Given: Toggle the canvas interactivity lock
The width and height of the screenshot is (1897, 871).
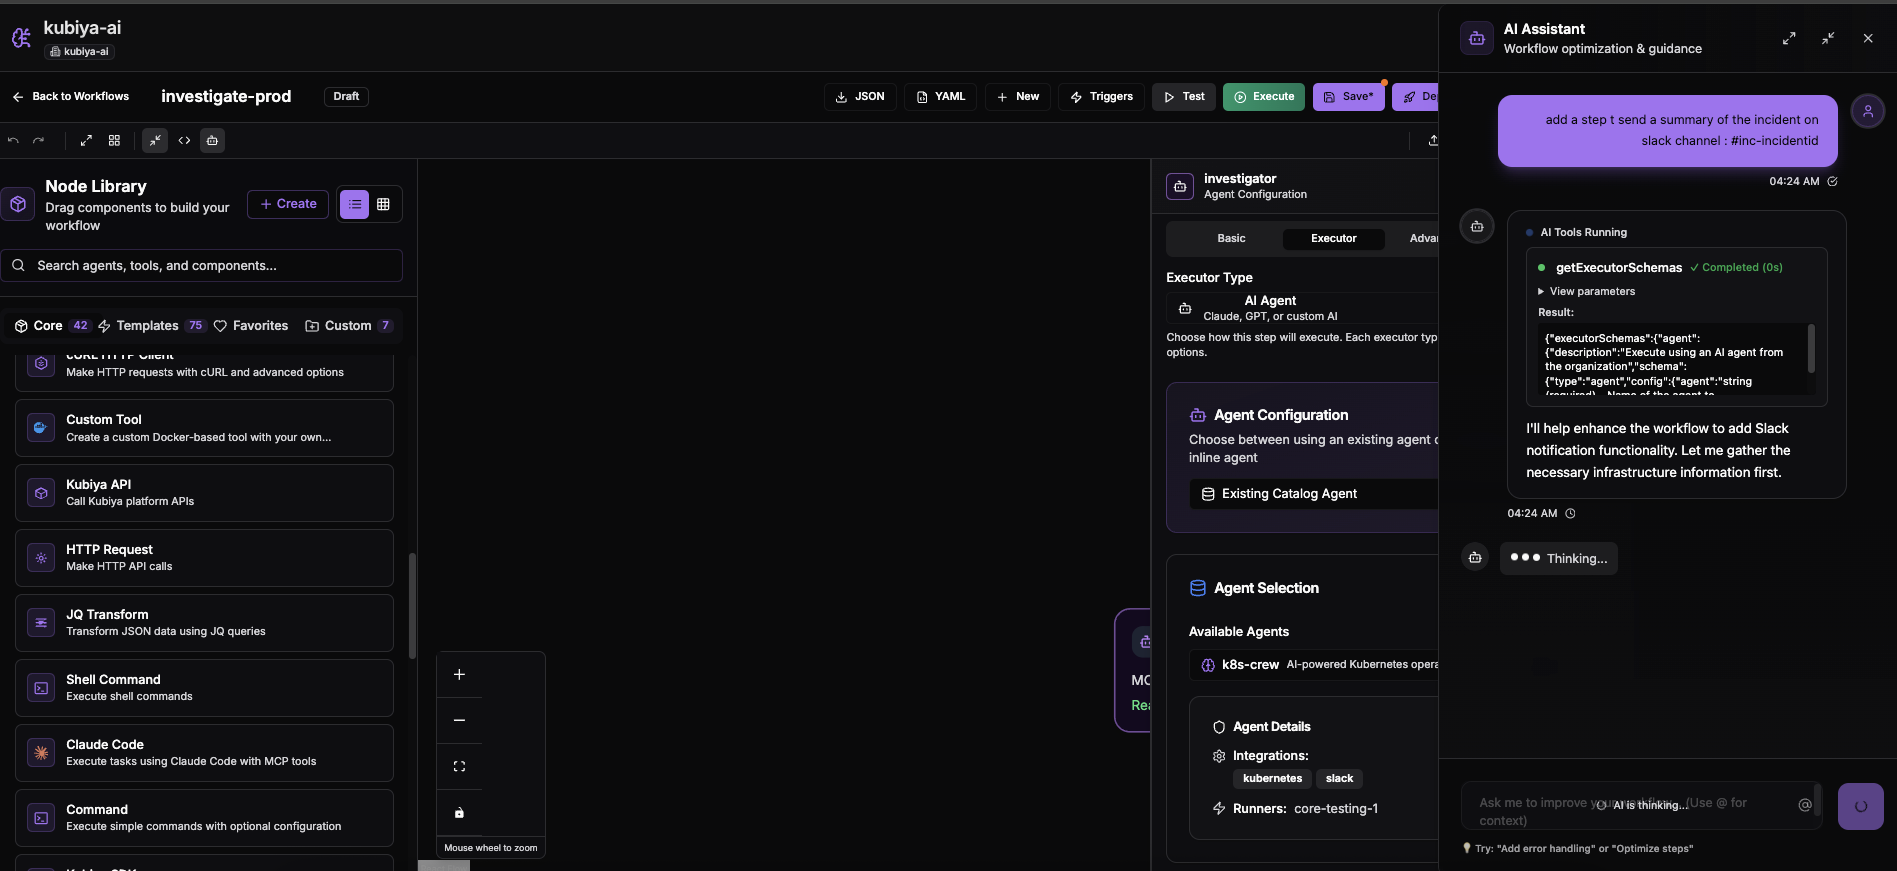Looking at the screenshot, I should (459, 813).
